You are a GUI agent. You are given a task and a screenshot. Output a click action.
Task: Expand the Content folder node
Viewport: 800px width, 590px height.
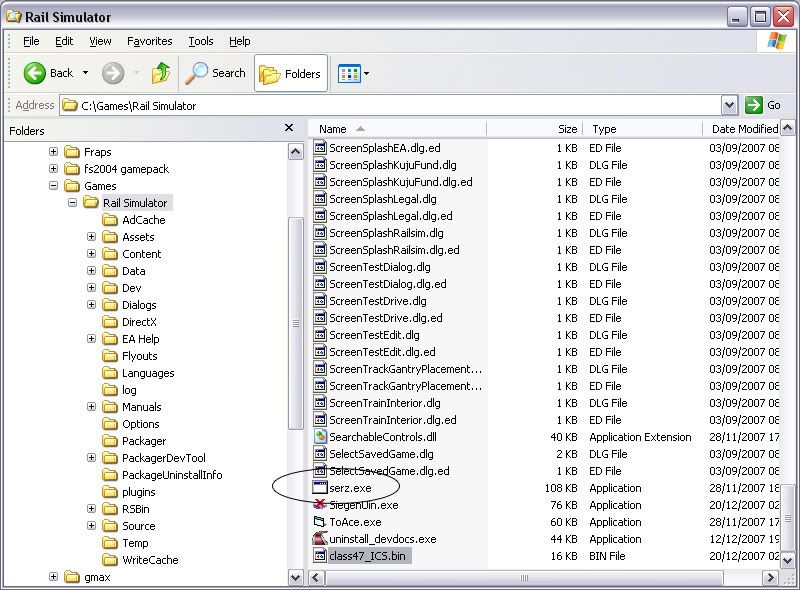coord(91,254)
